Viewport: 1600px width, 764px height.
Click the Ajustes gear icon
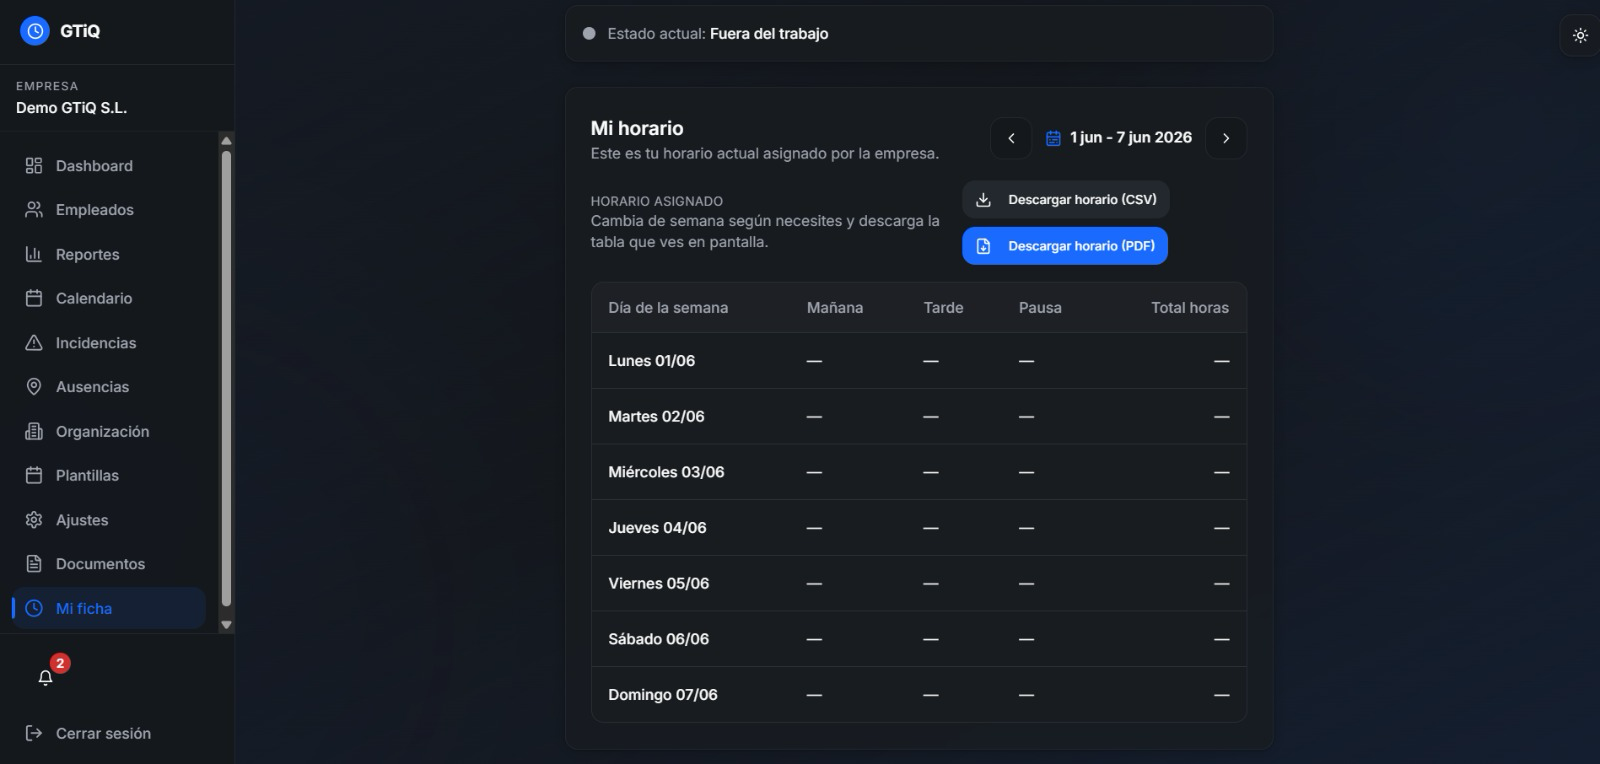tap(34, 520)
